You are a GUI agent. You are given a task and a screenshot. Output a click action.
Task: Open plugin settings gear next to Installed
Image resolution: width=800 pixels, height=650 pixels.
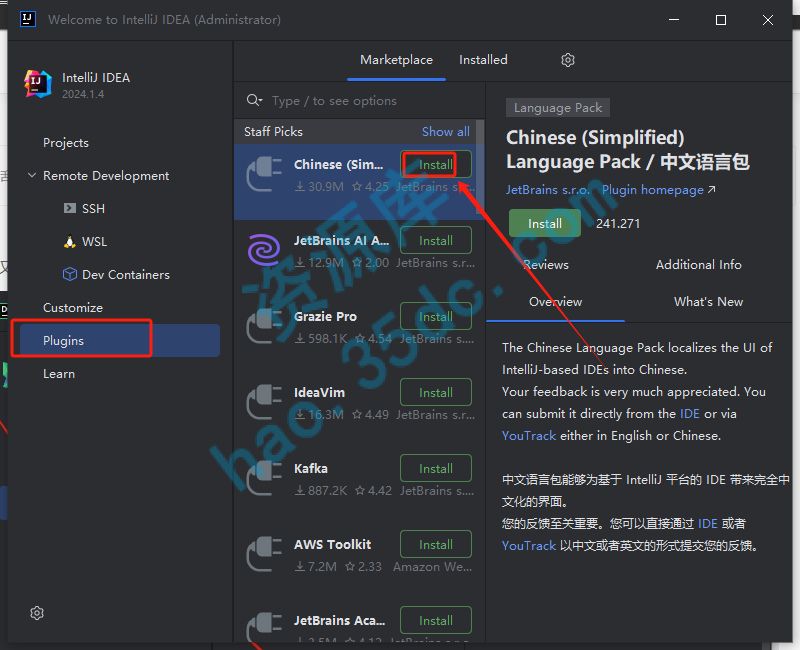coord(568,60)
